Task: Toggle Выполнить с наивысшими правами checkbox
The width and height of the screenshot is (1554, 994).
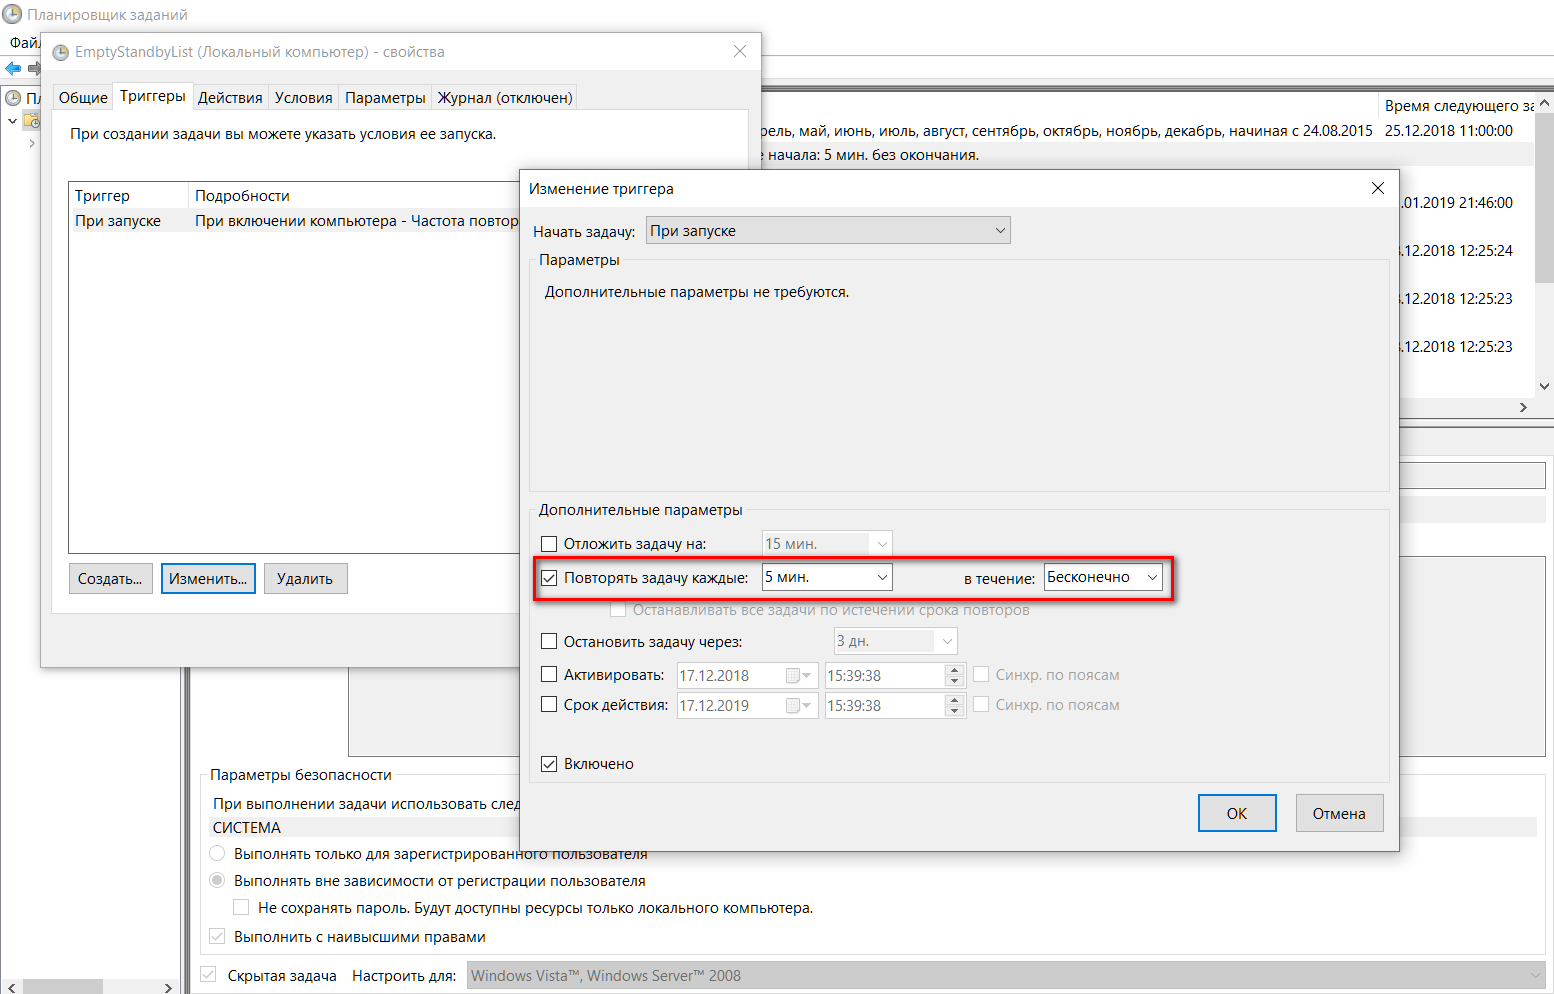Action: click(x=217, y=937)
